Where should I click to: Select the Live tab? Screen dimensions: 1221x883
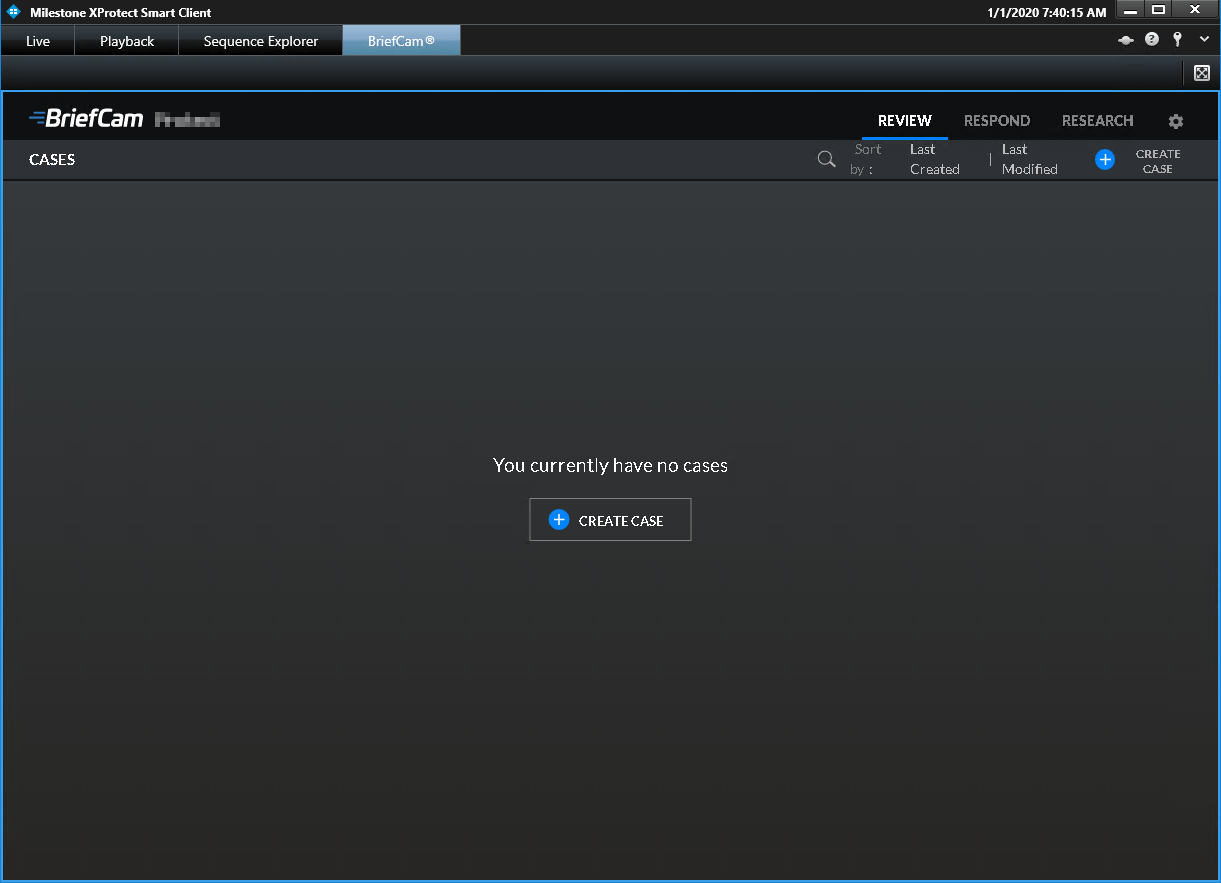point(37,41)
